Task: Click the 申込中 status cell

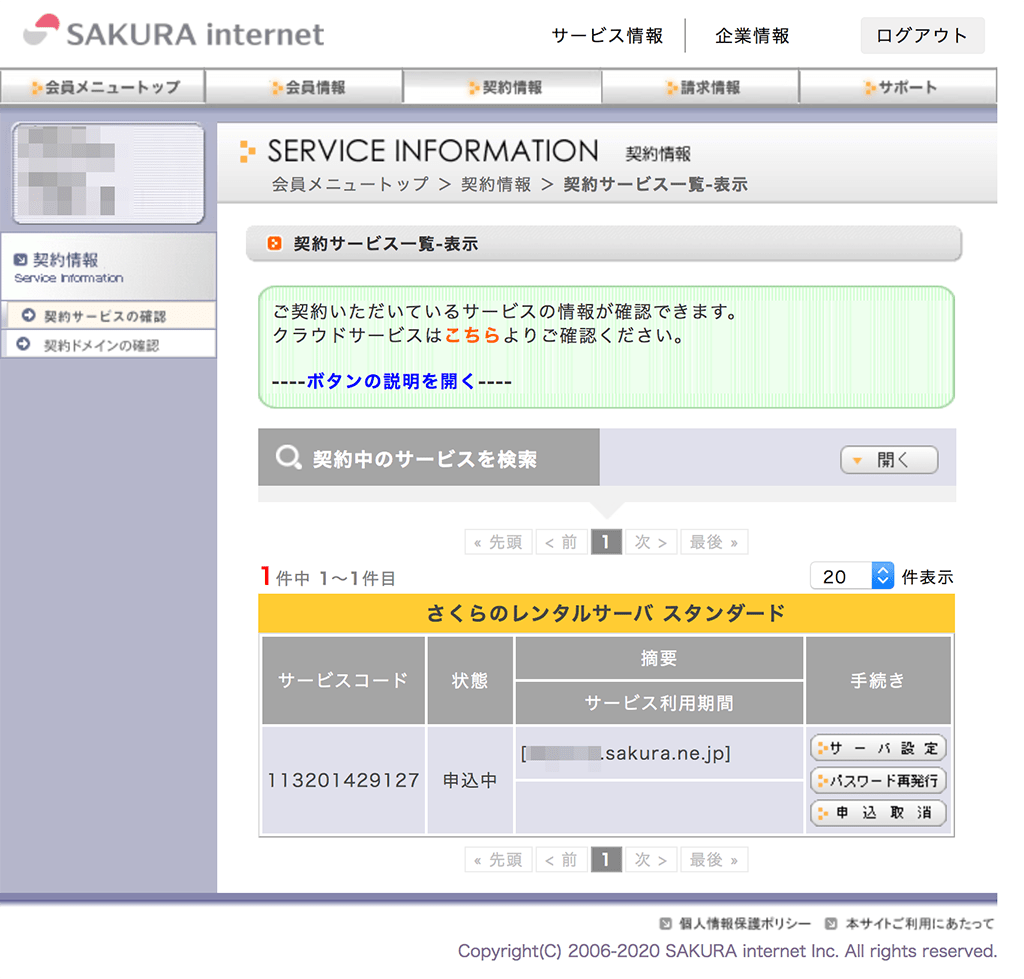Action: point(470,780)
